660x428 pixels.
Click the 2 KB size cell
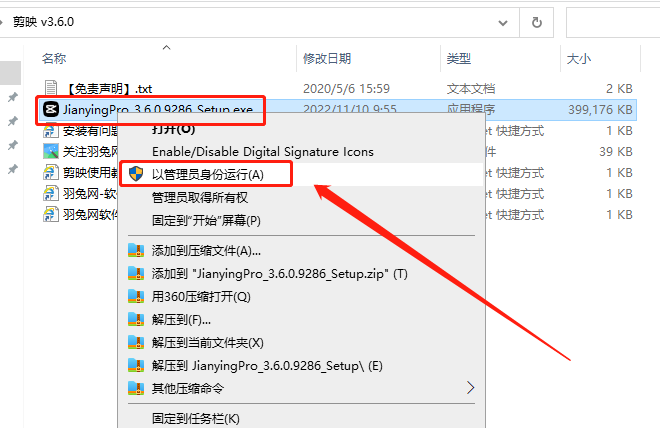tap(619, 89)
